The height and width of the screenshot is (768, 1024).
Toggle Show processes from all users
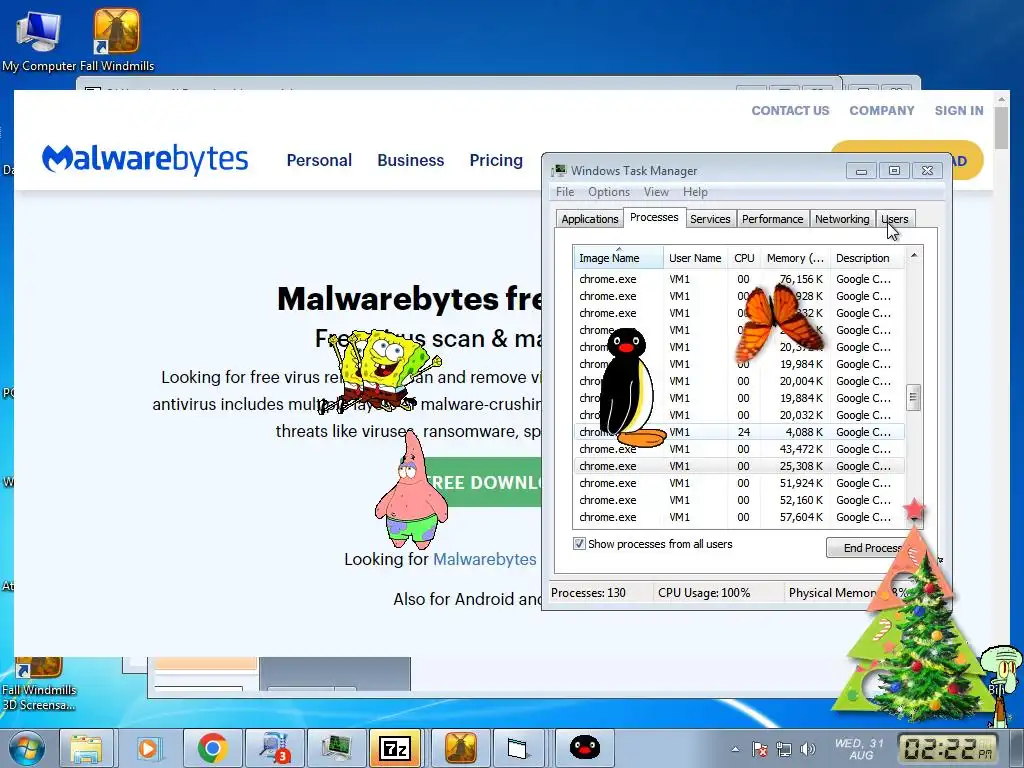579,543
